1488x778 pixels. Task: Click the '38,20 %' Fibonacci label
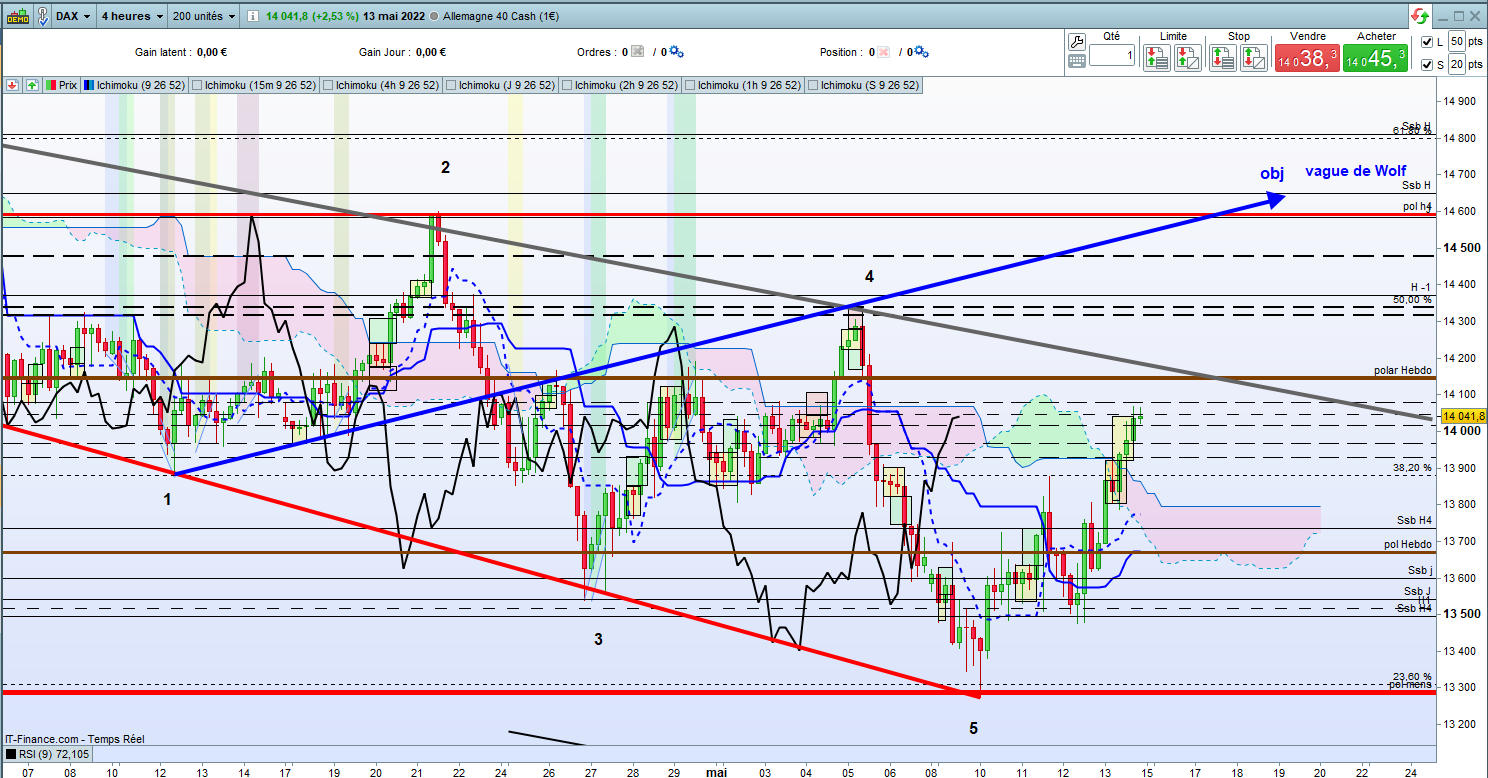1413,467
